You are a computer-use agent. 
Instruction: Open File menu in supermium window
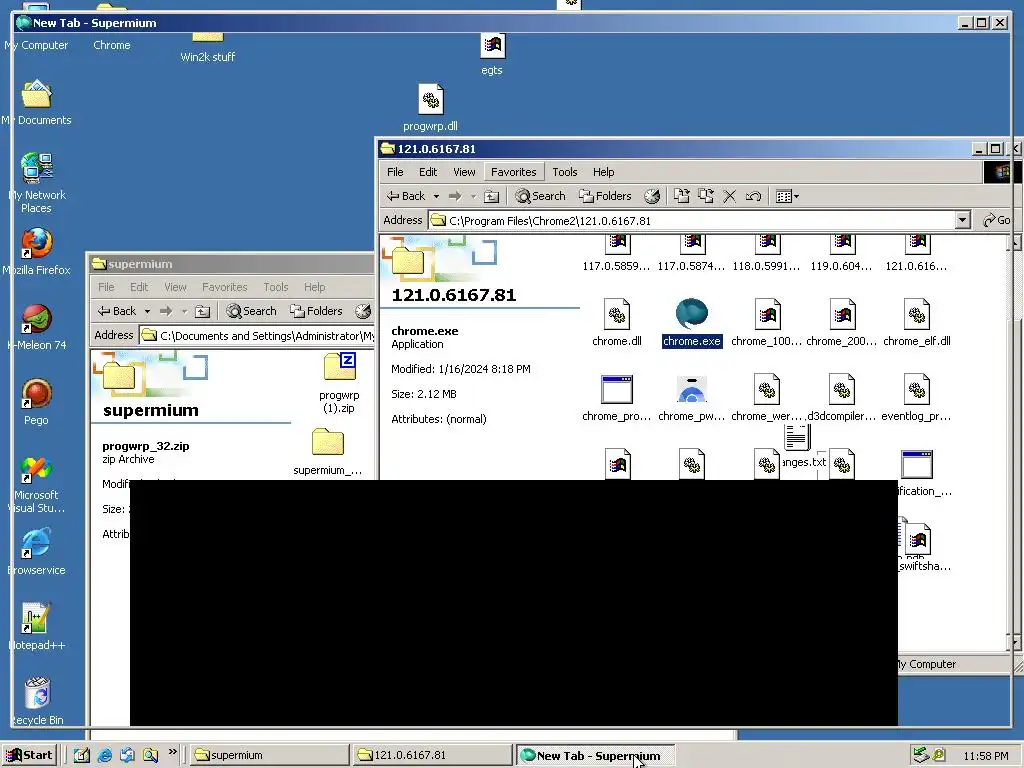click(x=106, y=287)
